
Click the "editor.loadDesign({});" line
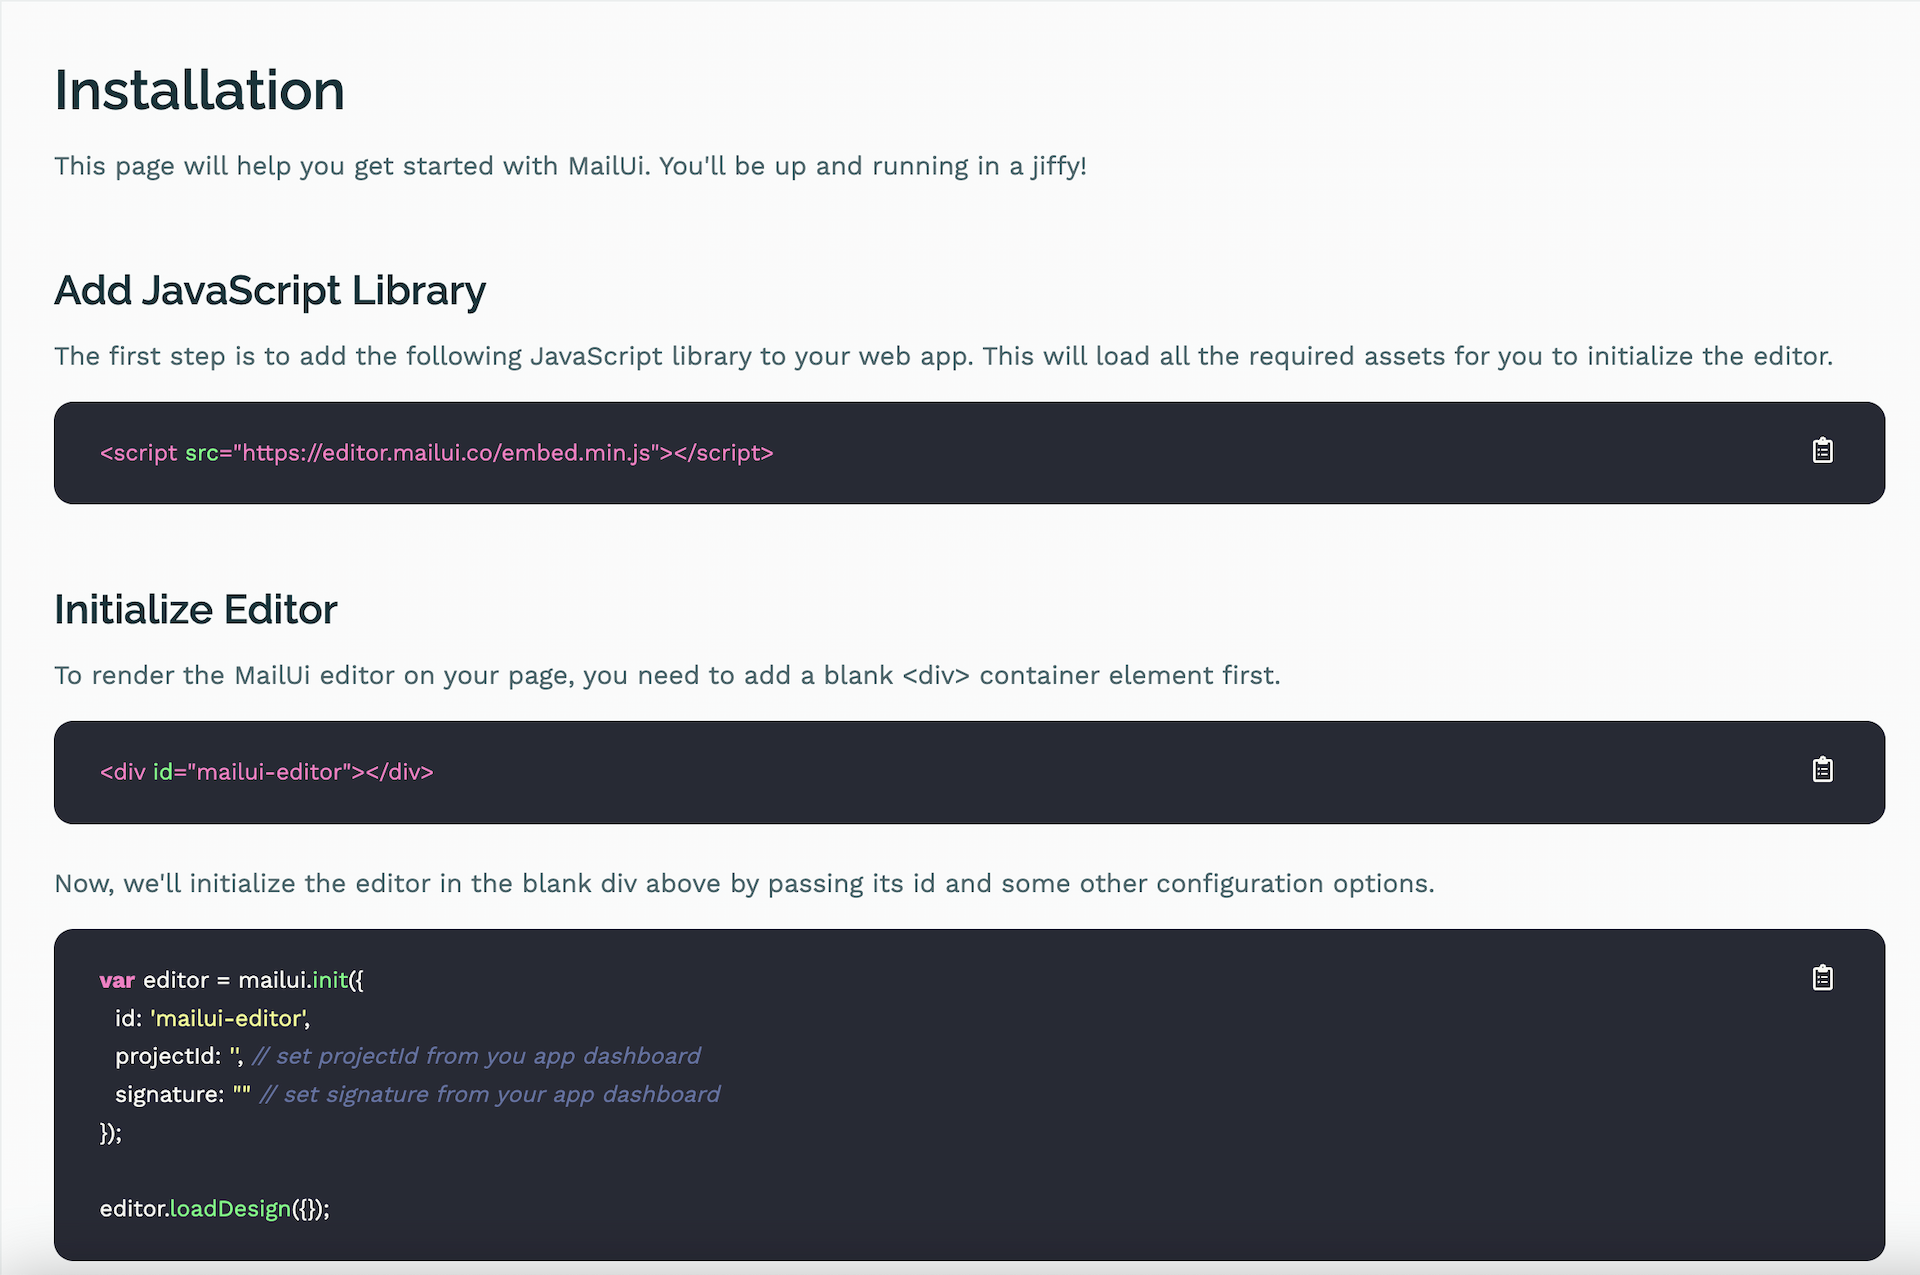coord(215,1208)
